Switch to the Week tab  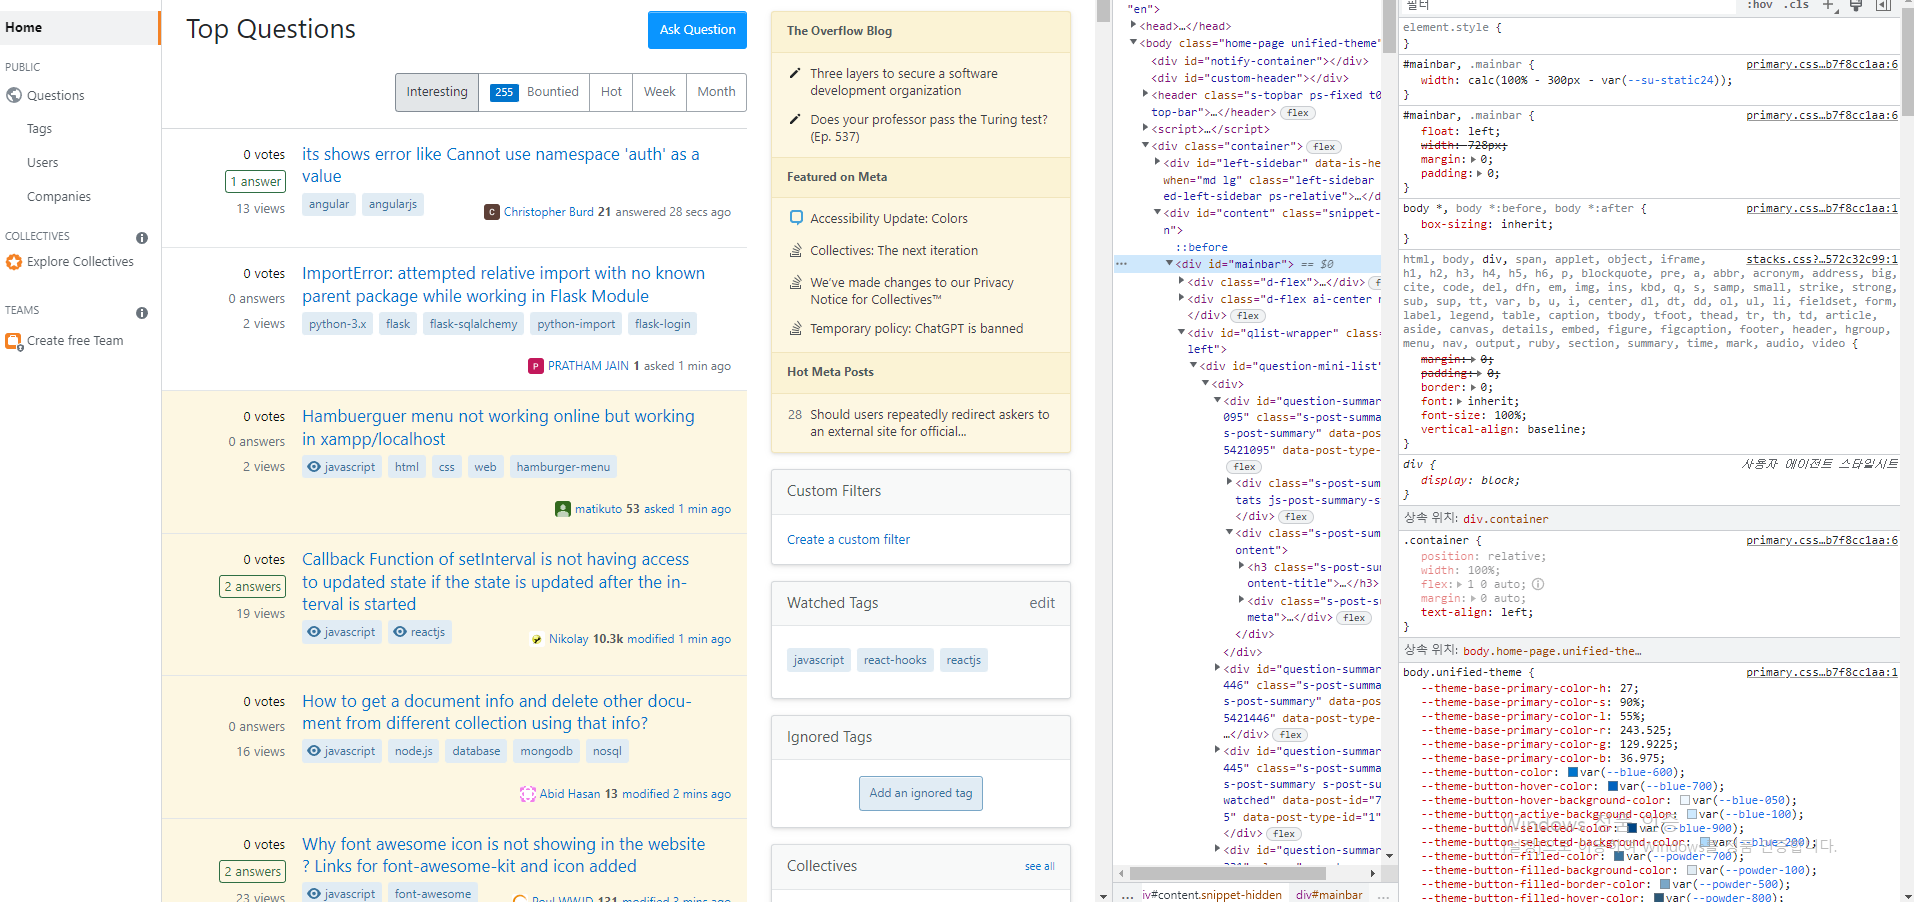pyautogui.click(x=659, y=92)
